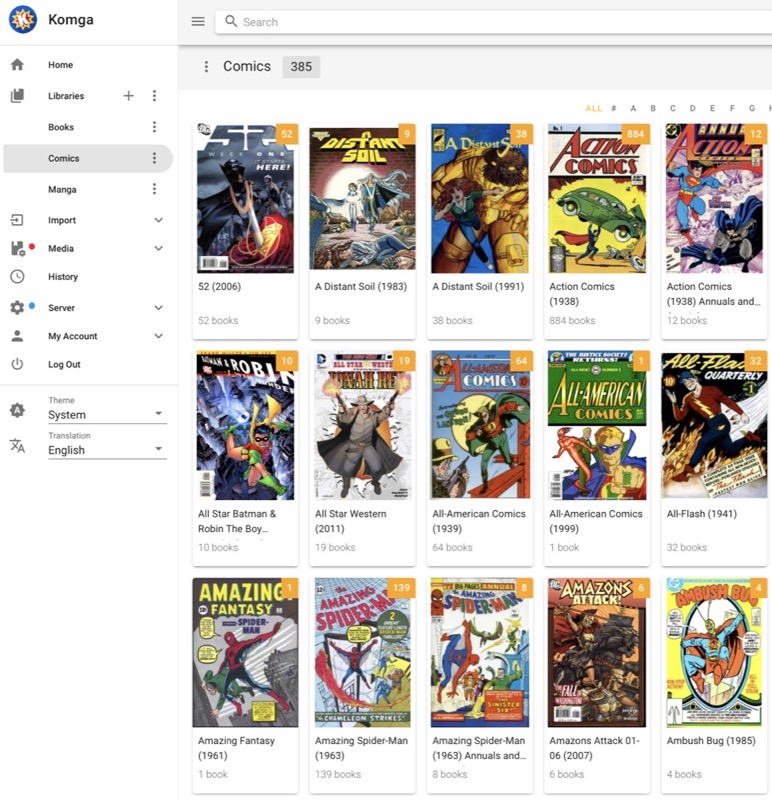
Task: Open the Action Comics (1938) cover thumbnail
Action: click(597, 199)
